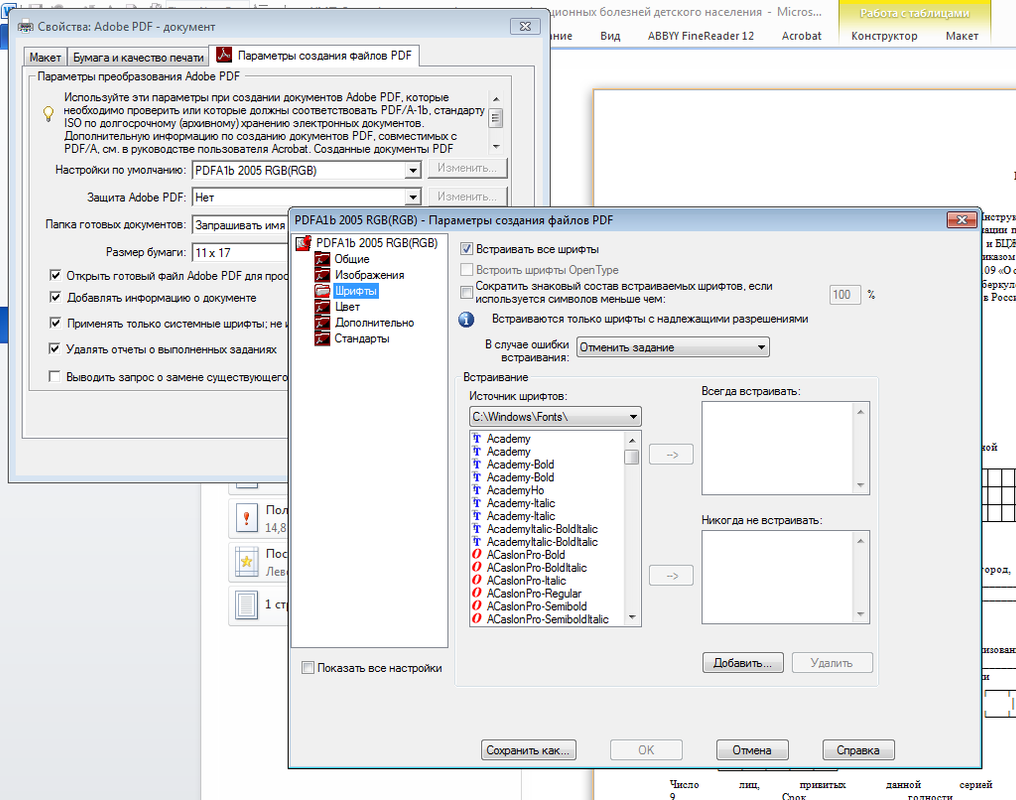Image resolution: width=1016 pixels, height=800 pixels.
Task: Close the PDFA1b 2005 RGB(RGB) settings dialog
Action: (962, 220)
